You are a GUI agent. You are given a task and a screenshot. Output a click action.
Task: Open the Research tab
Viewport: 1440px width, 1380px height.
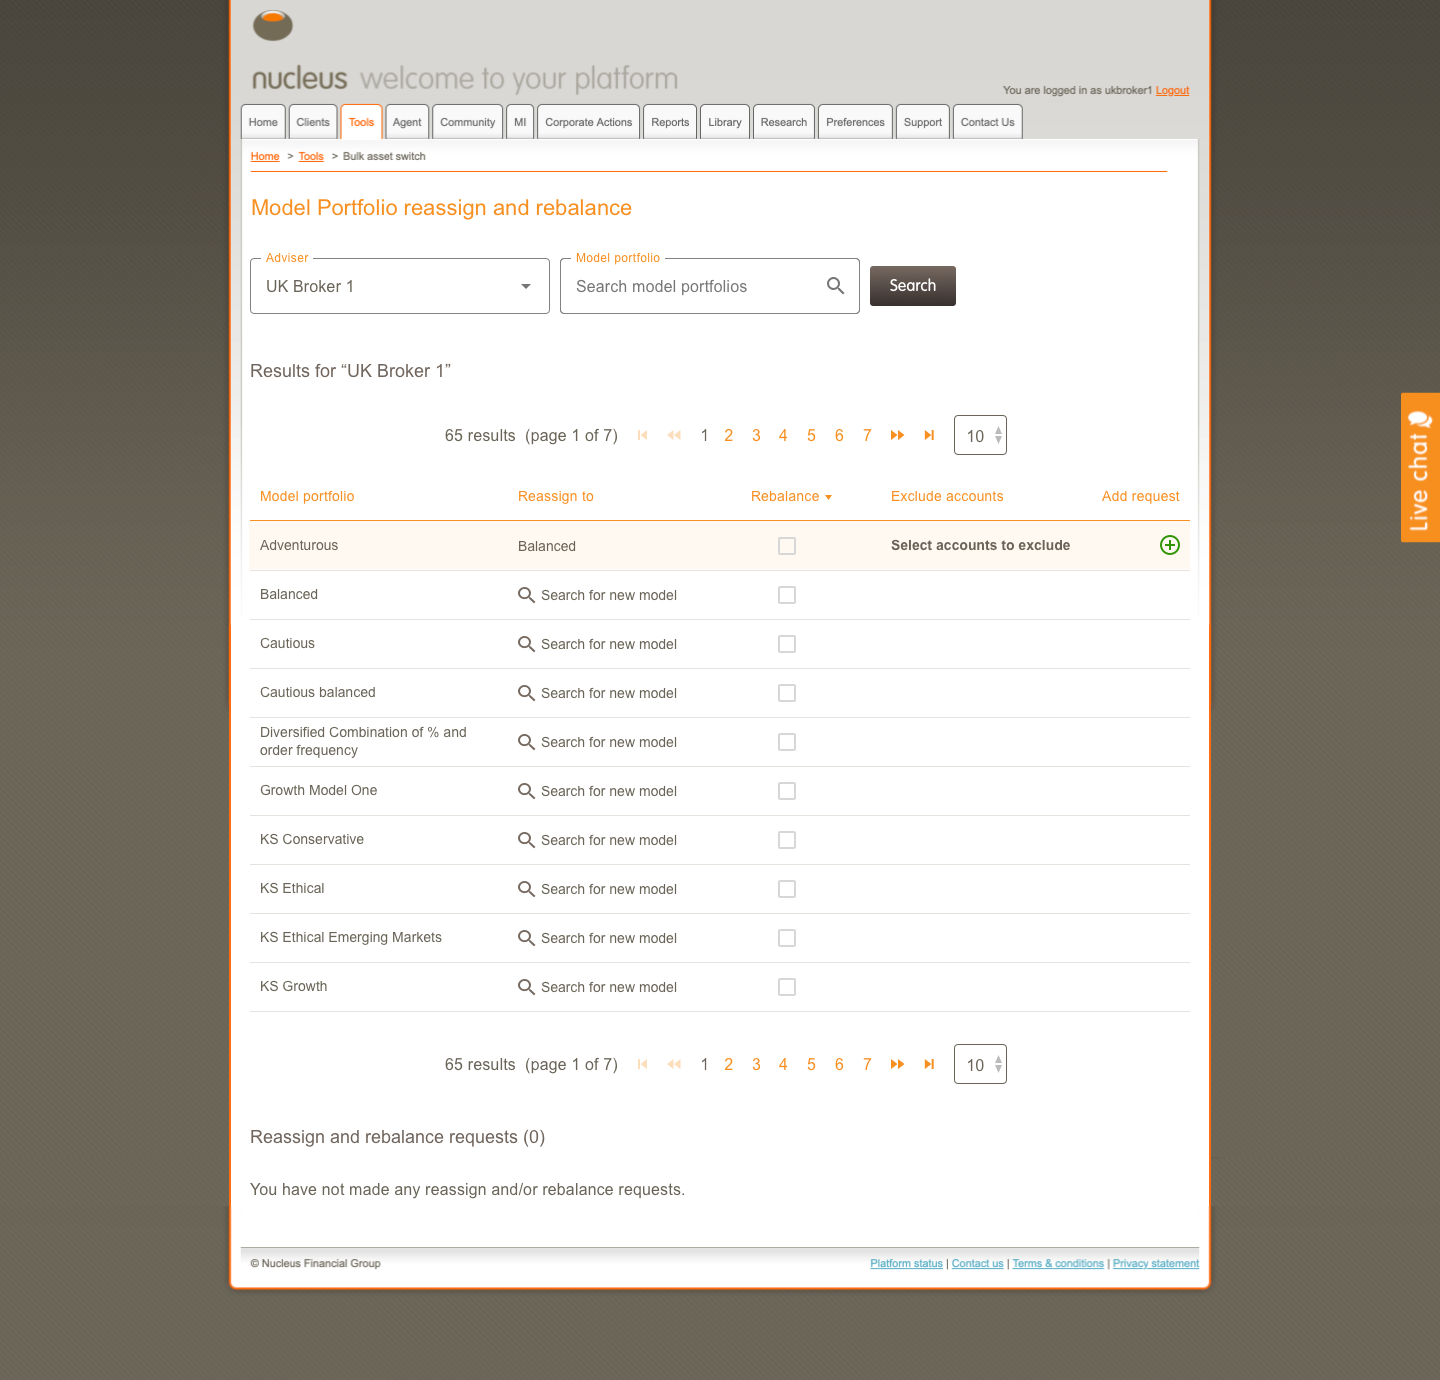(x=783, y=122)
